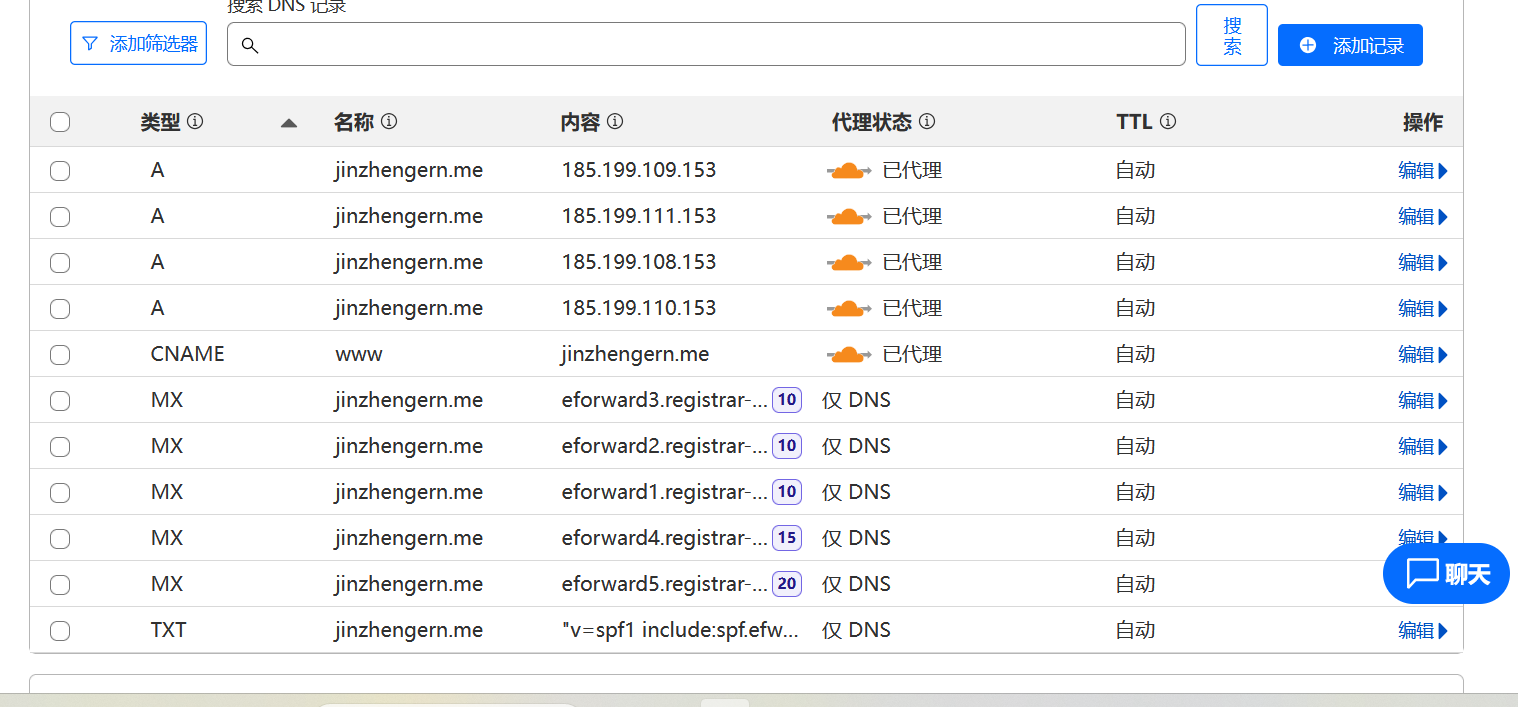Open the 聊天 chat bubble

1446,573
